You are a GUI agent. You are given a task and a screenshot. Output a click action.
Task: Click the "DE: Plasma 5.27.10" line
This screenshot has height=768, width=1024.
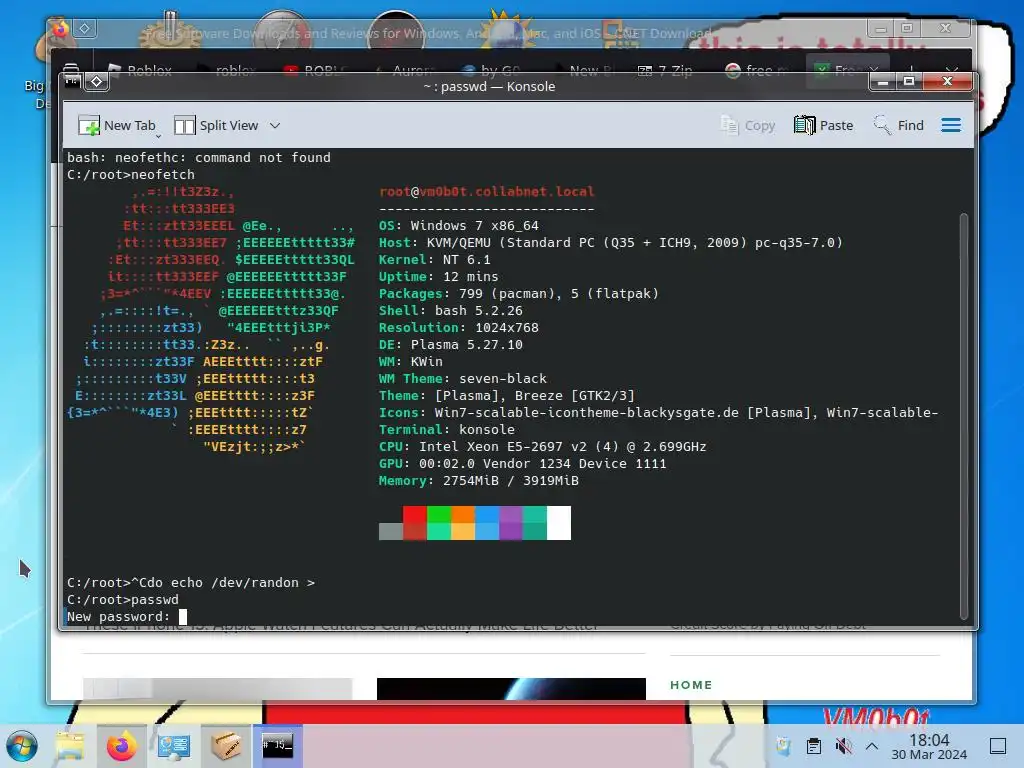coord(451,344)
